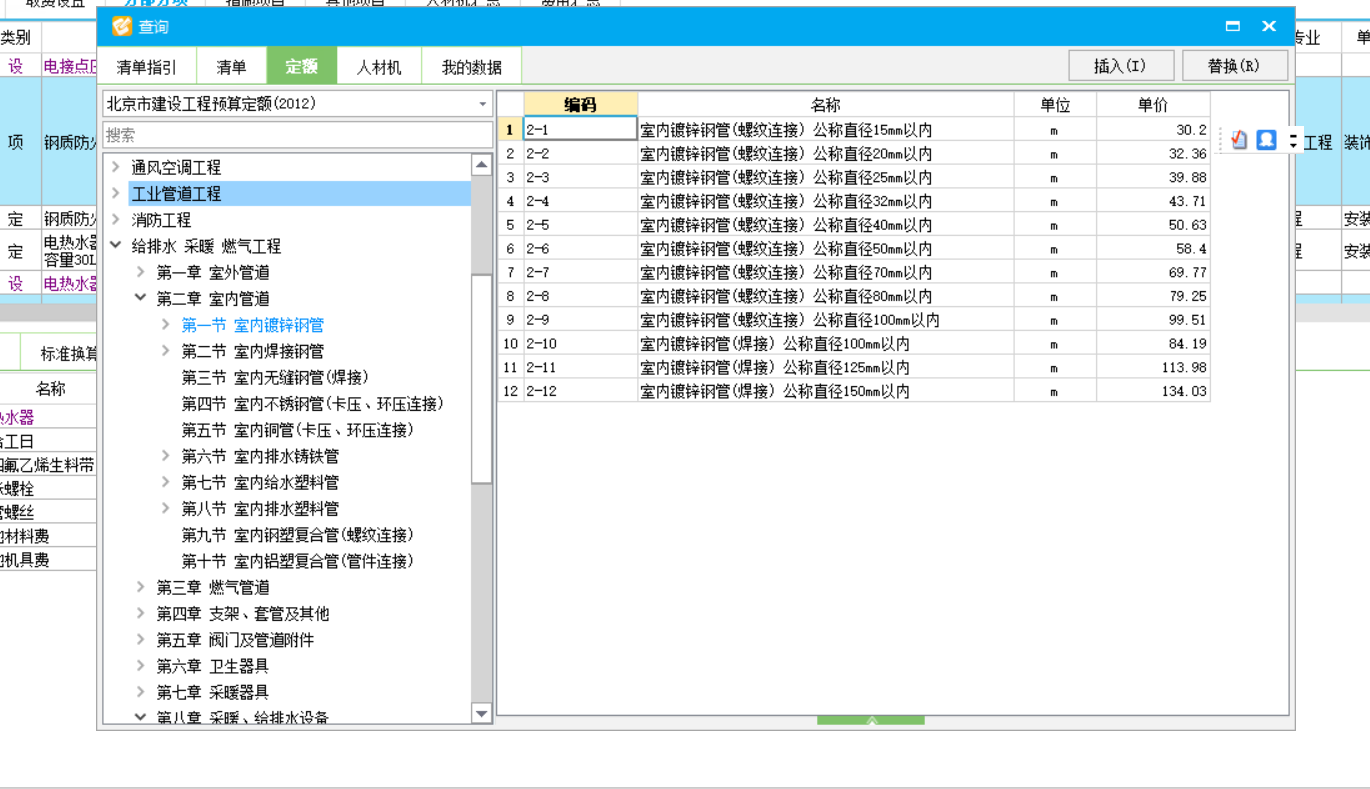
Task: Click the tree scrollbar down arrow
Action: (x=482, y=713)
